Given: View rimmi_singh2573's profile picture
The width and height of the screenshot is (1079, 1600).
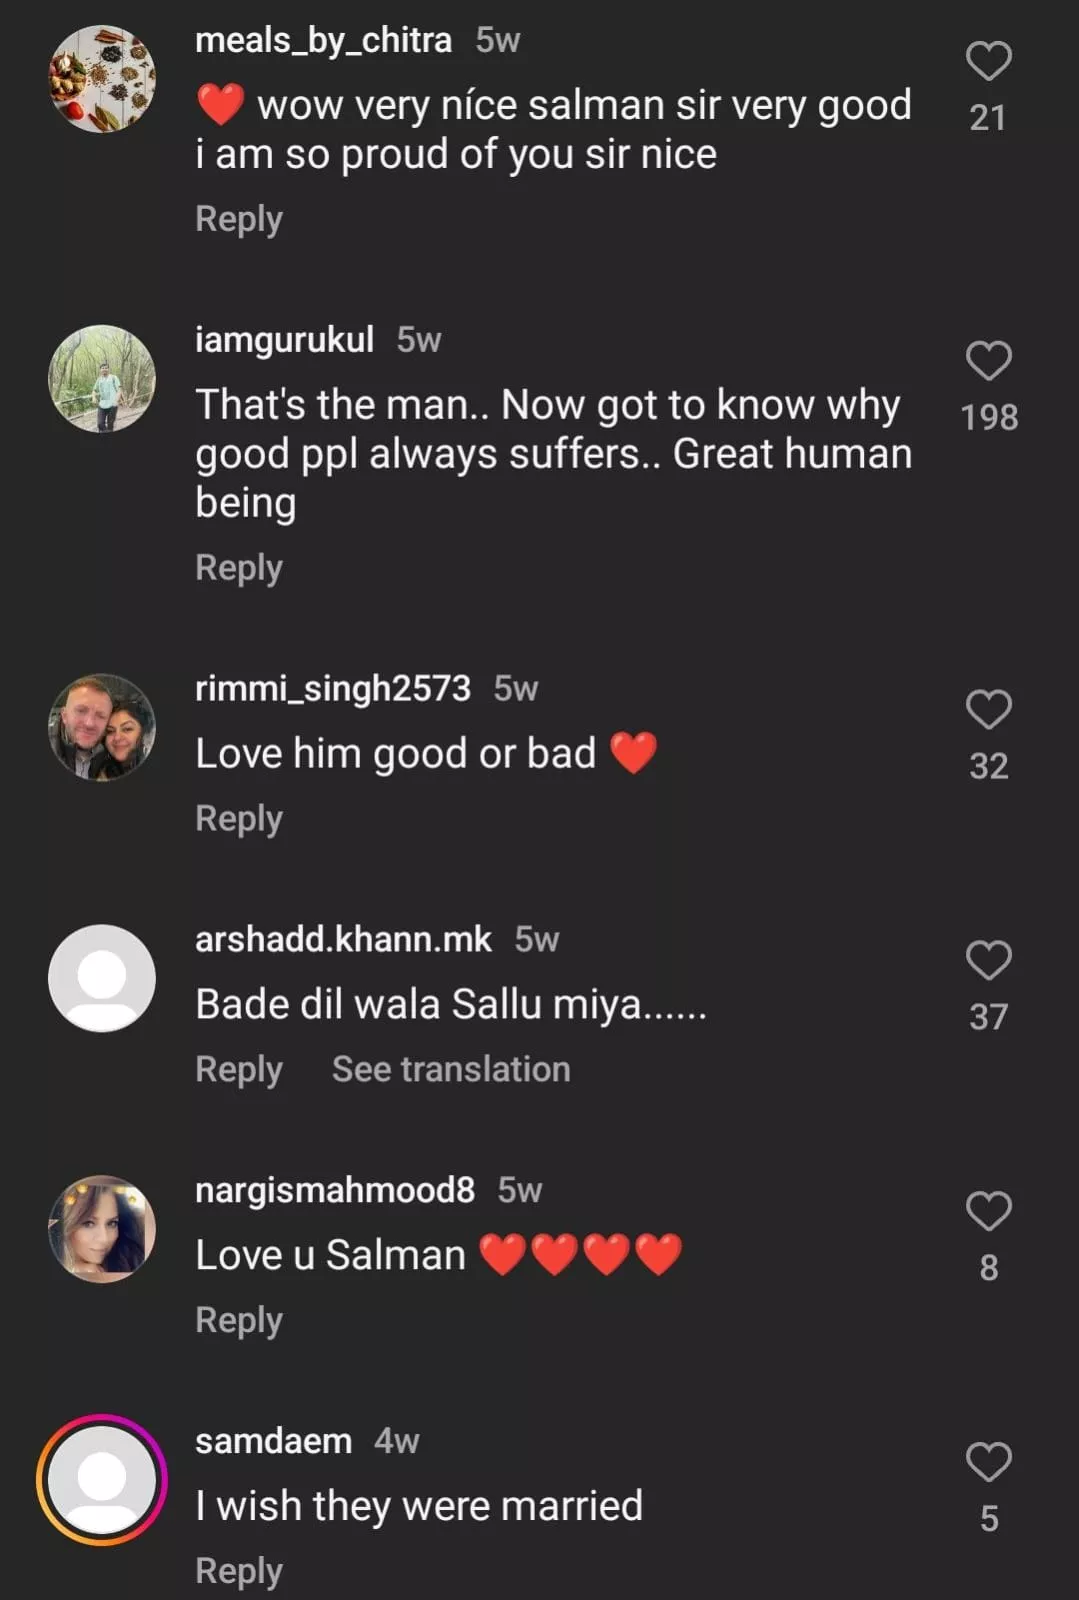Looking at the screenshot, I should 102,727.
